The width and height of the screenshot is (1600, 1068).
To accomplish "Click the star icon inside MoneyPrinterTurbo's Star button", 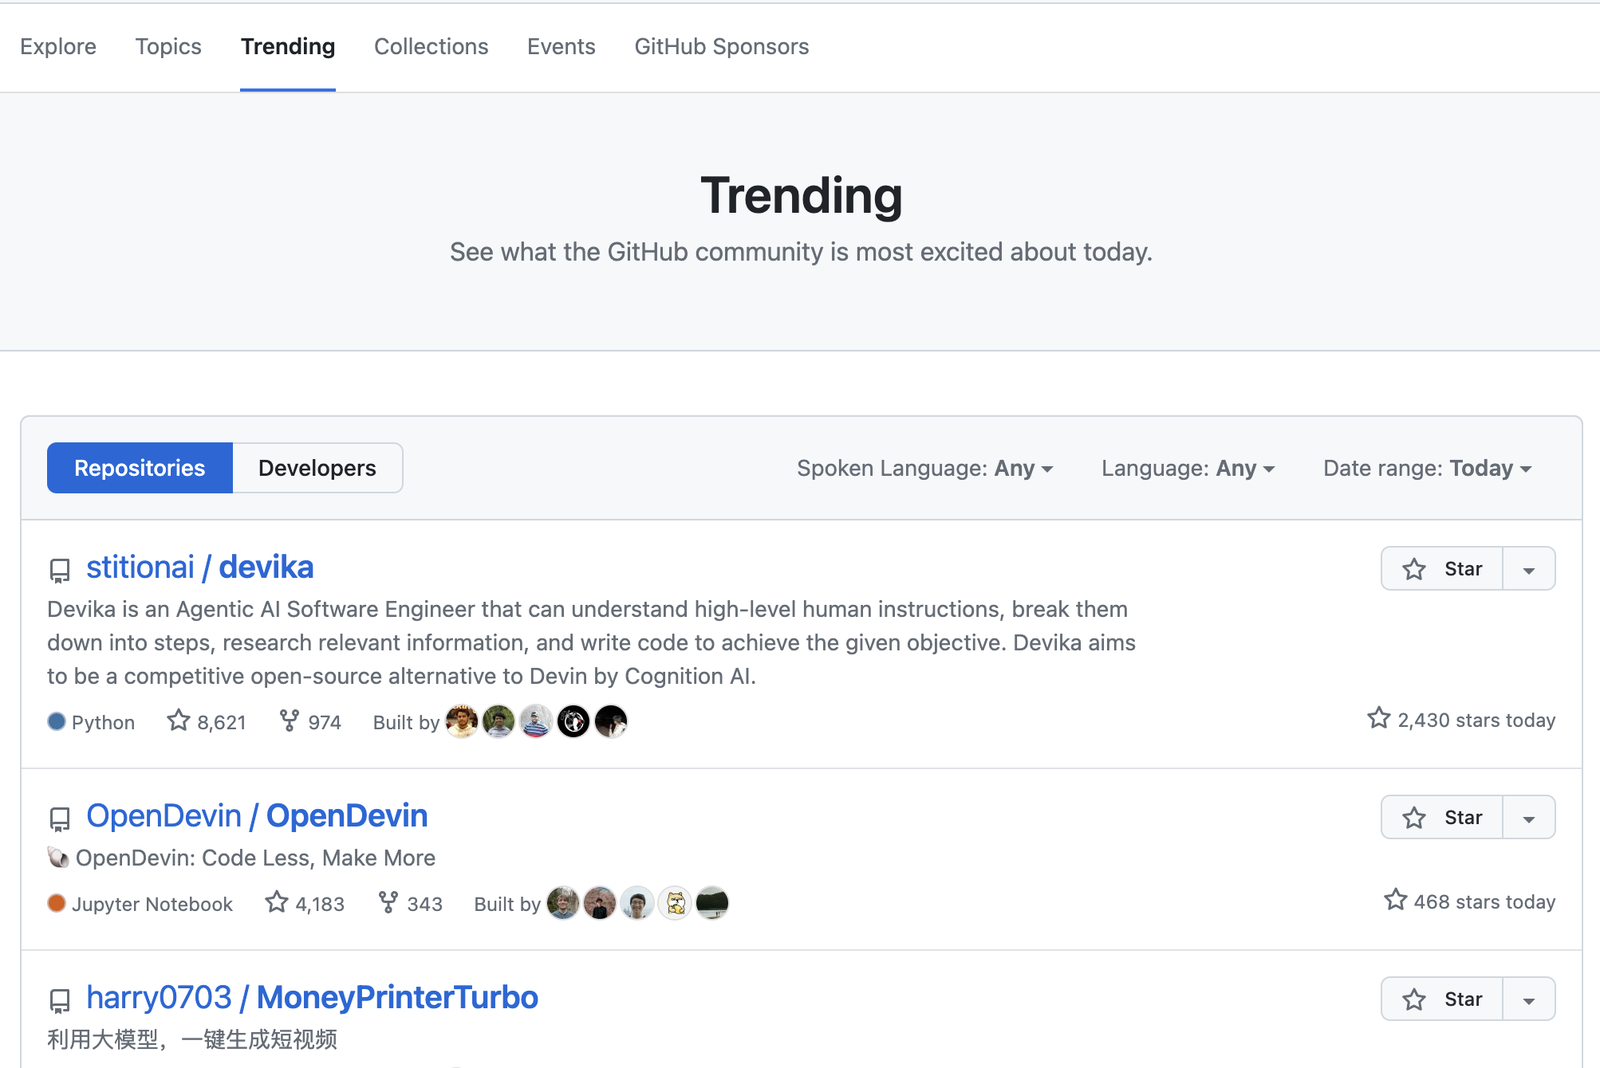I will [x=1414, y=999].
